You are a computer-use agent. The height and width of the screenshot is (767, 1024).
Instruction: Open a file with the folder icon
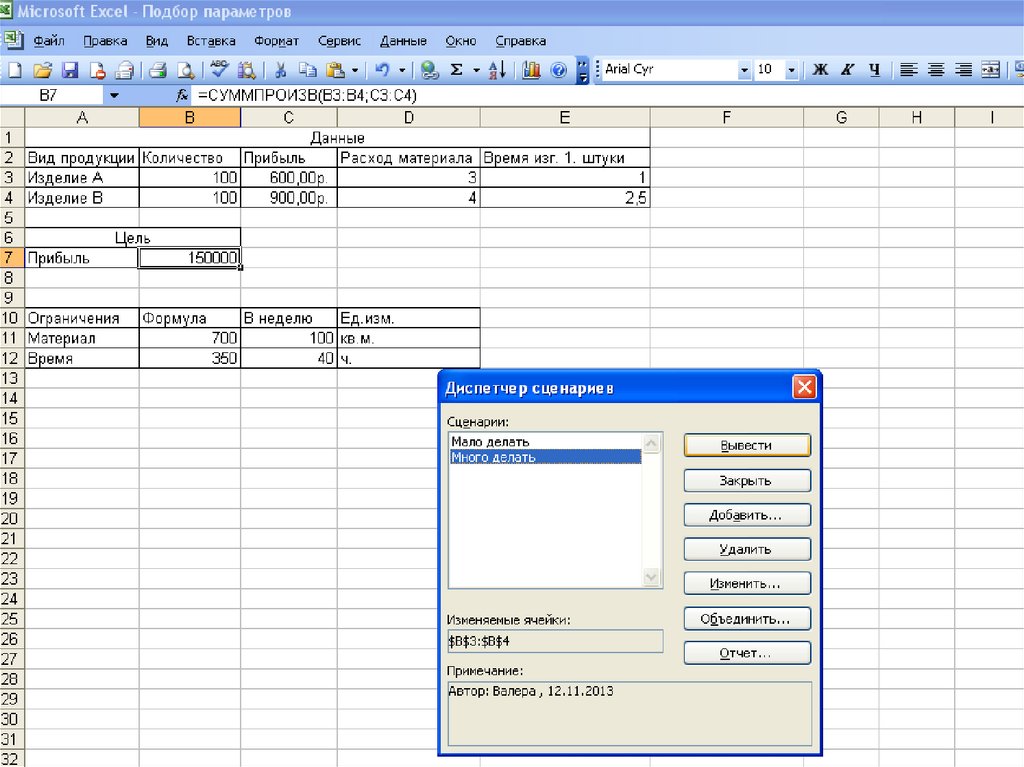(x=42, y=70)
